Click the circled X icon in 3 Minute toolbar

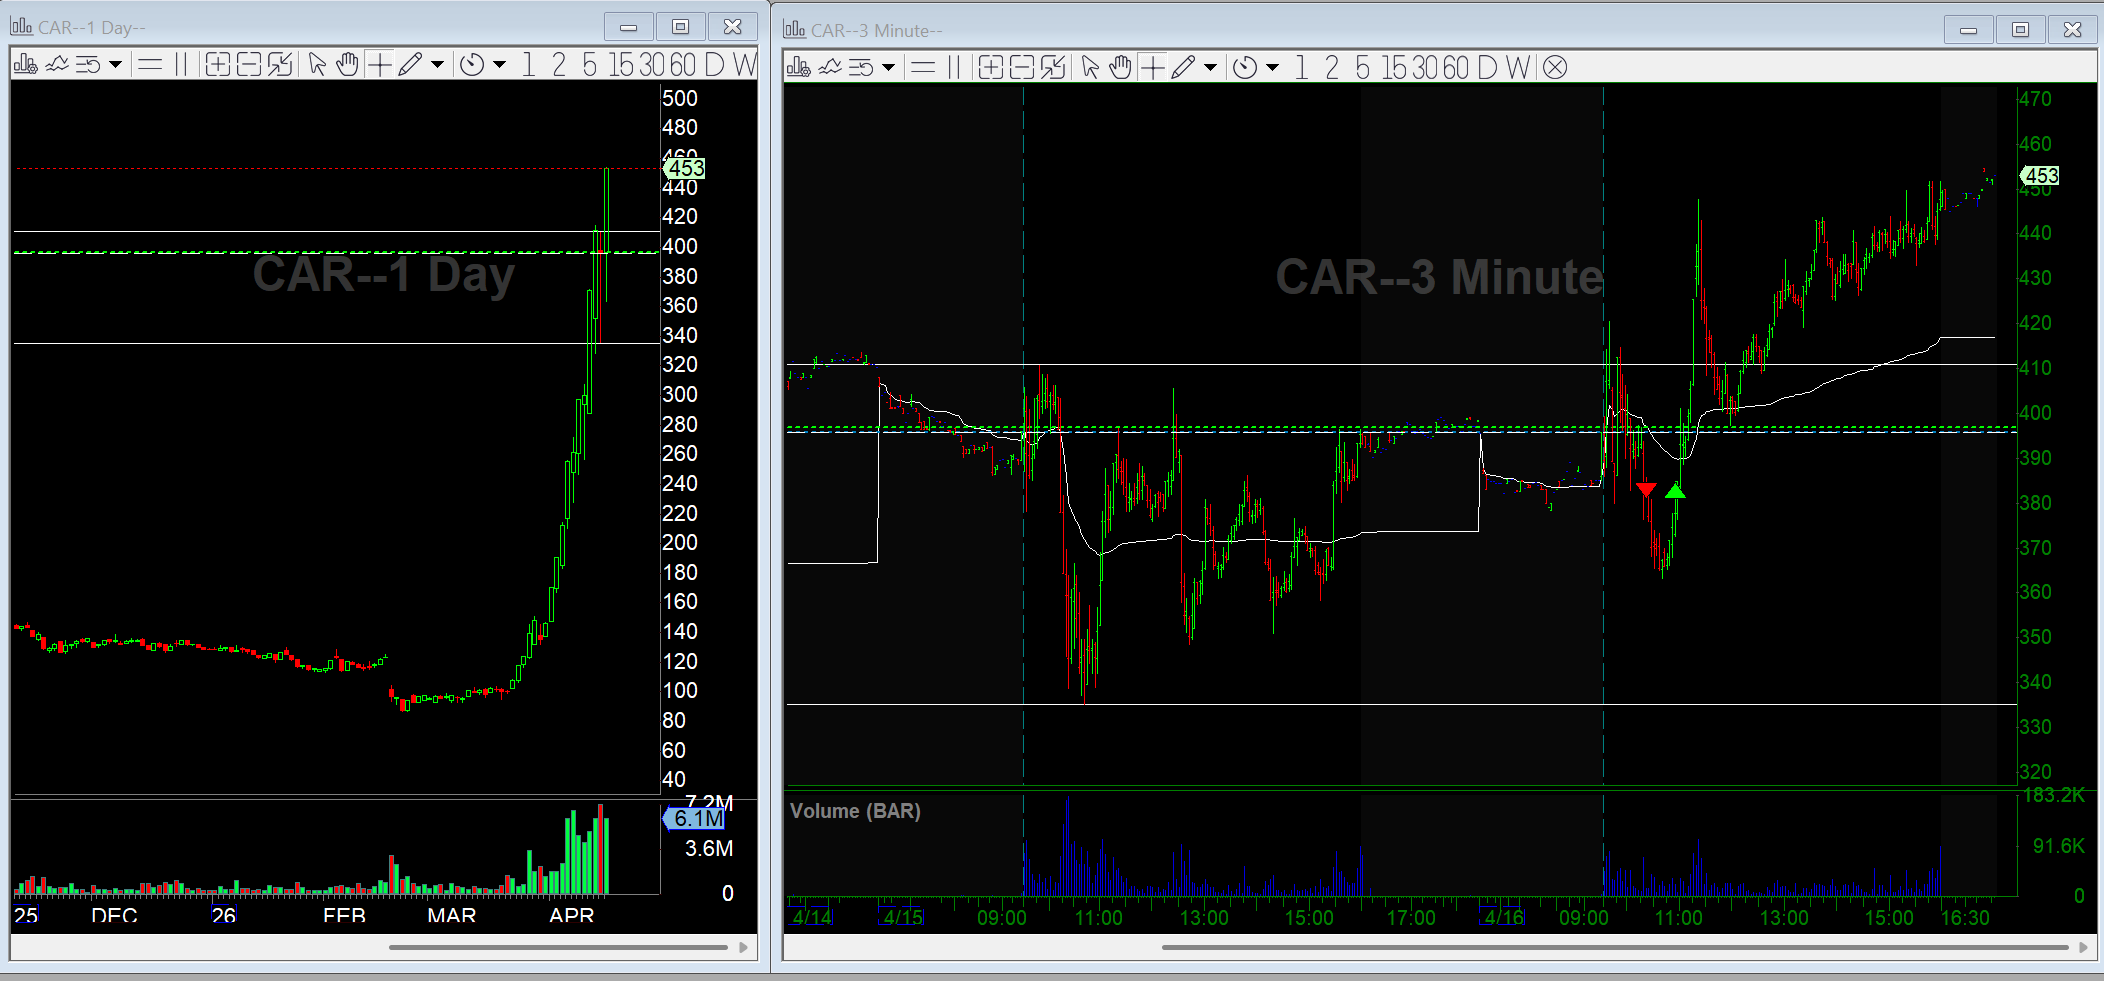(1555, 67)
